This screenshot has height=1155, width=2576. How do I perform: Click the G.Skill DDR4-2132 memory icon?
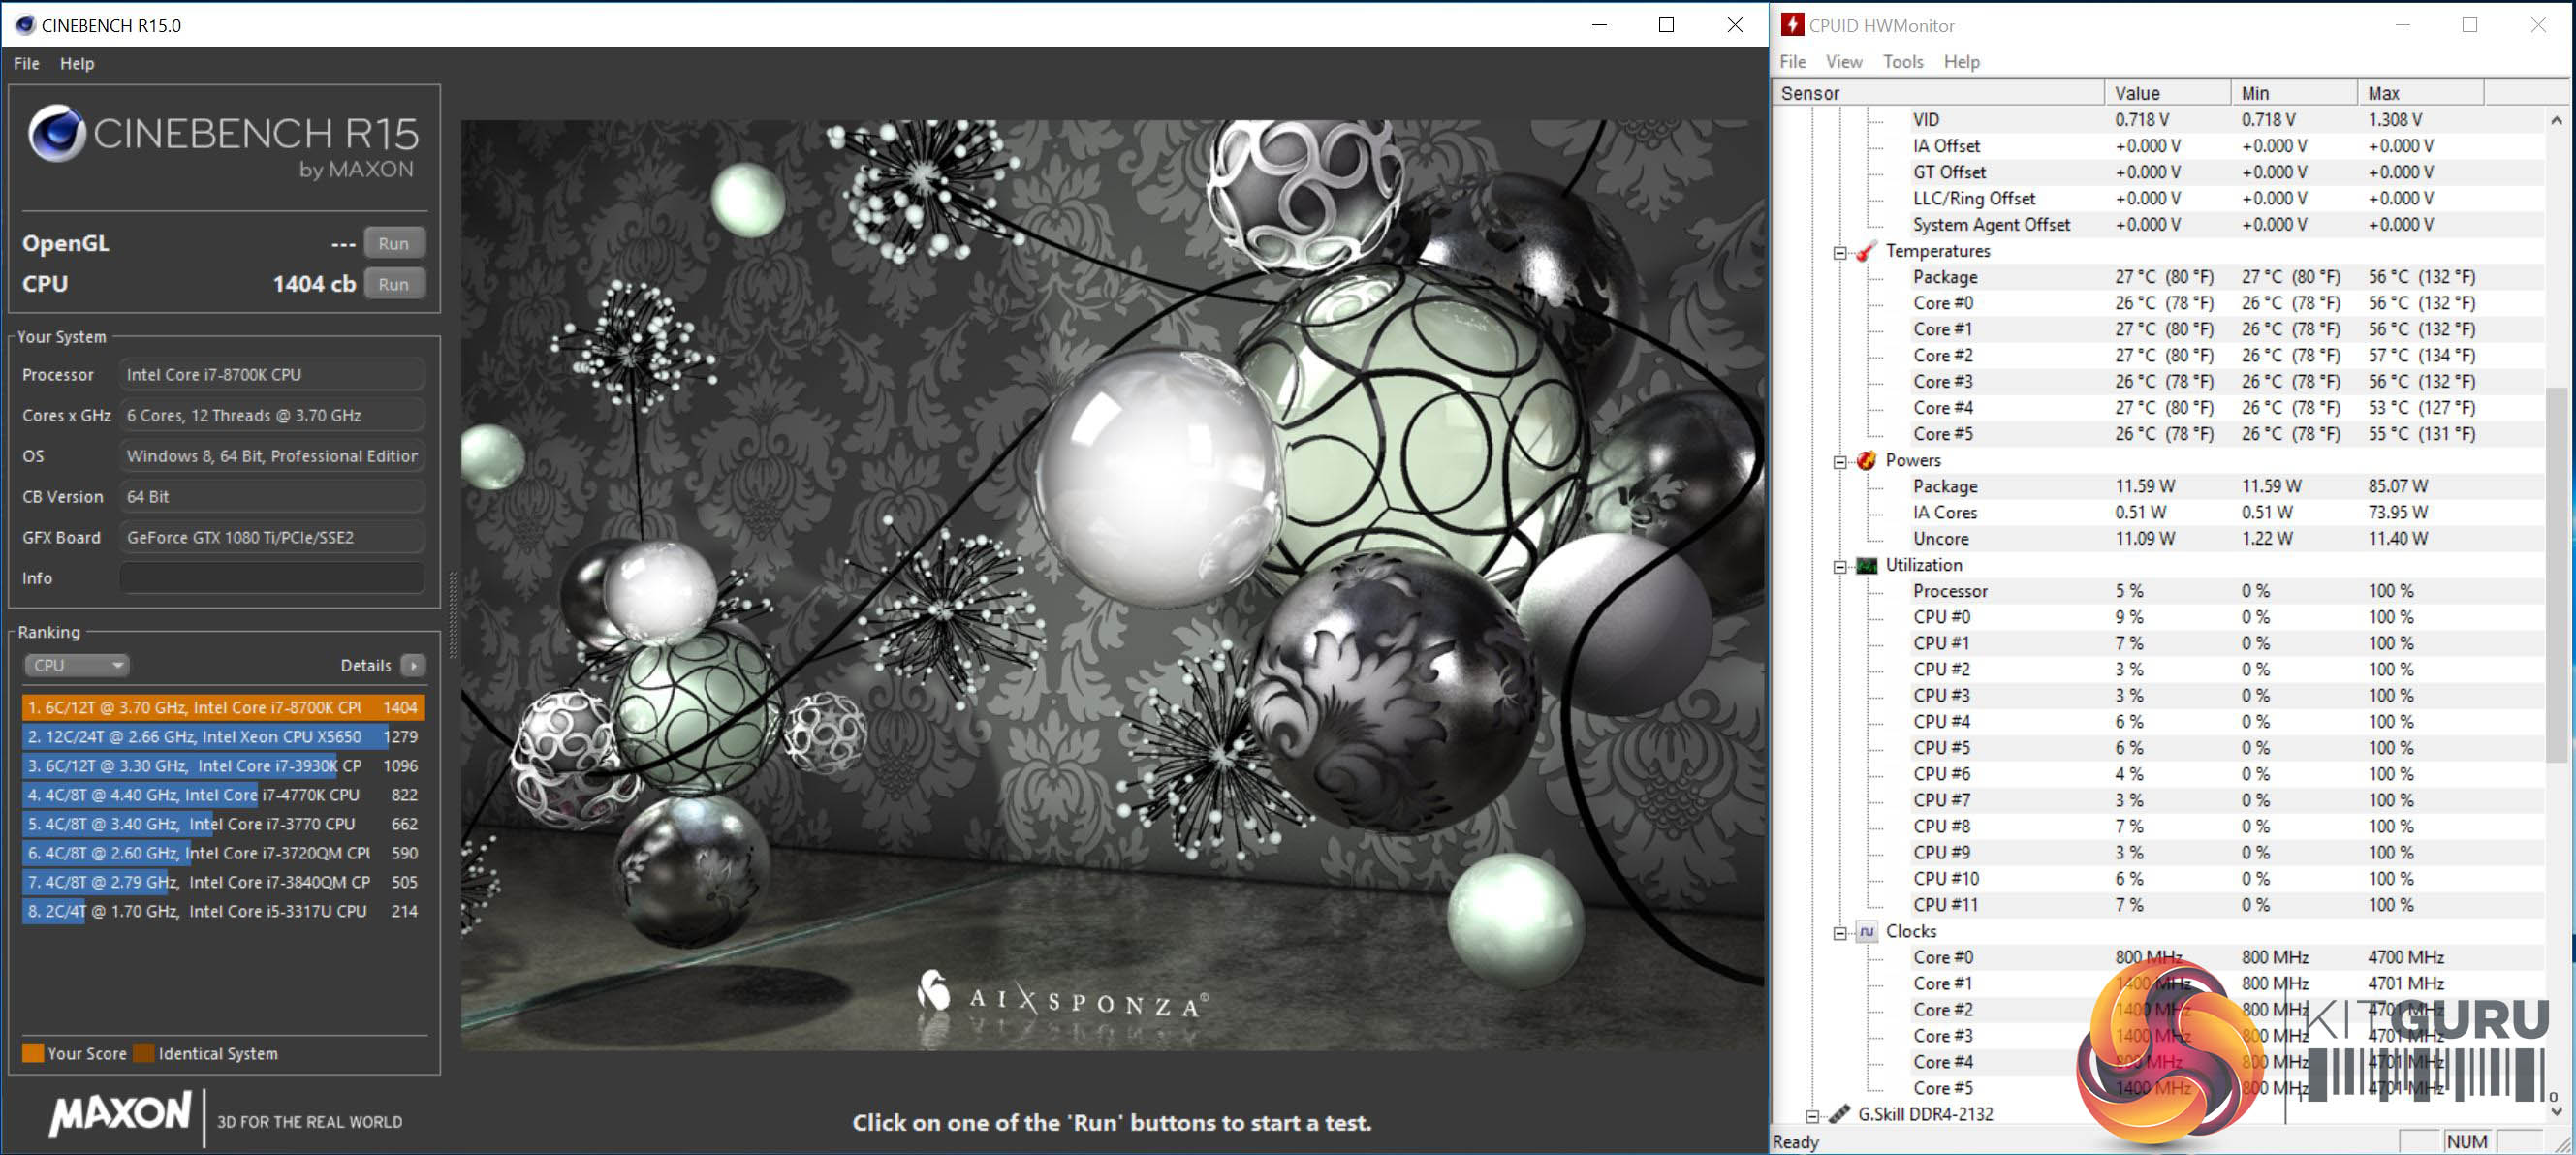click(x=1839, y=1114)
